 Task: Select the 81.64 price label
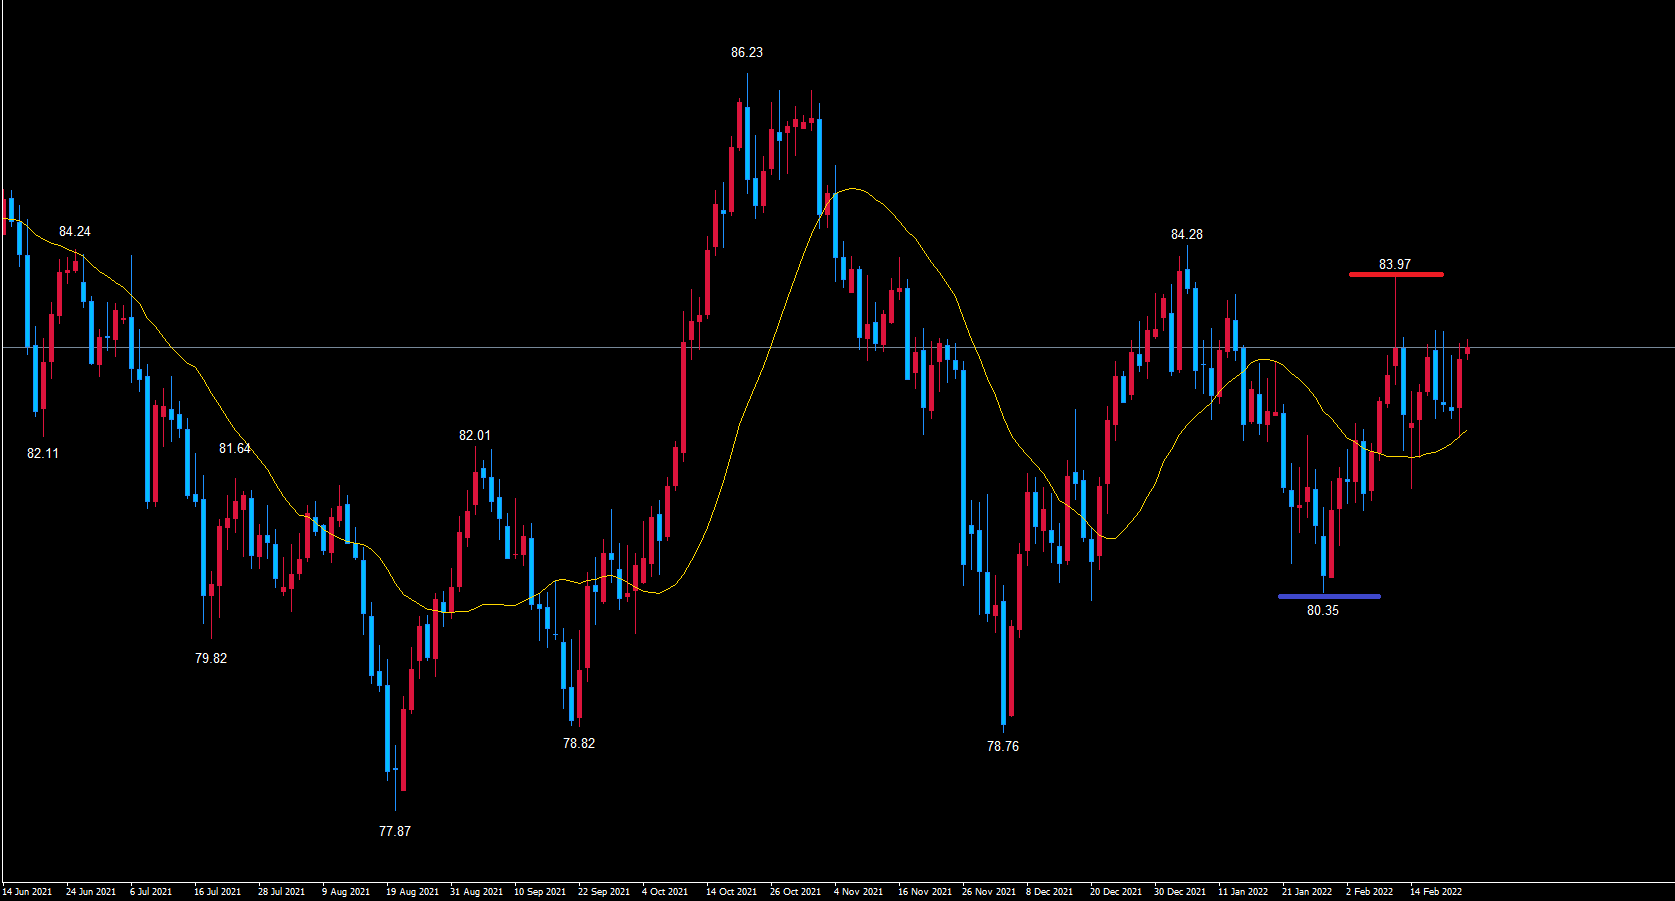point(234,449)
